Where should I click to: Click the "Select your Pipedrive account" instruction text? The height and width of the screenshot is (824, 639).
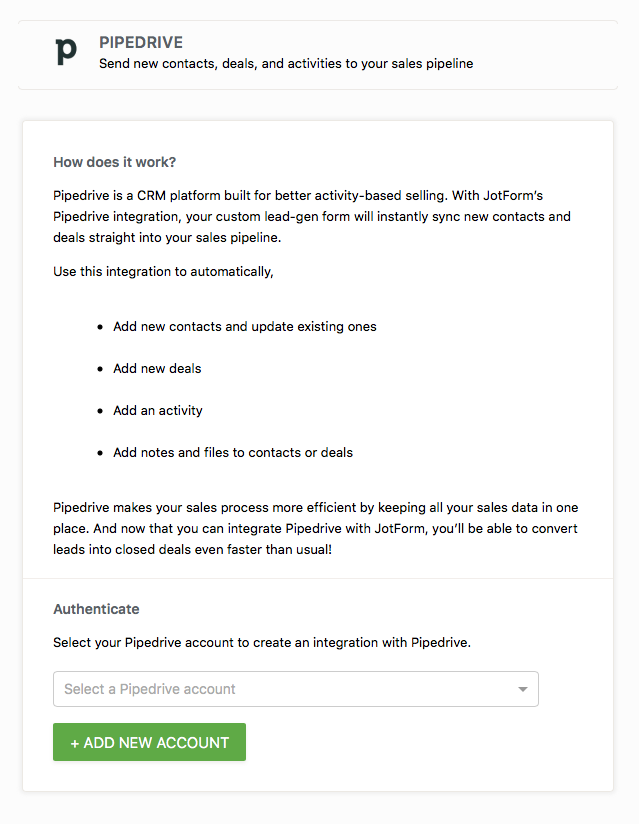pos(262,642)
